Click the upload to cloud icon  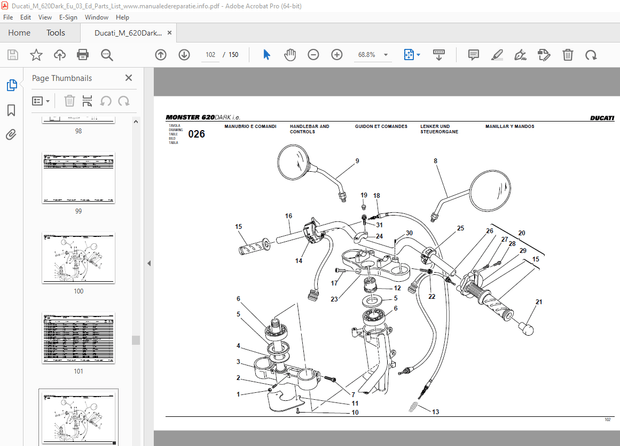[59, 55]
